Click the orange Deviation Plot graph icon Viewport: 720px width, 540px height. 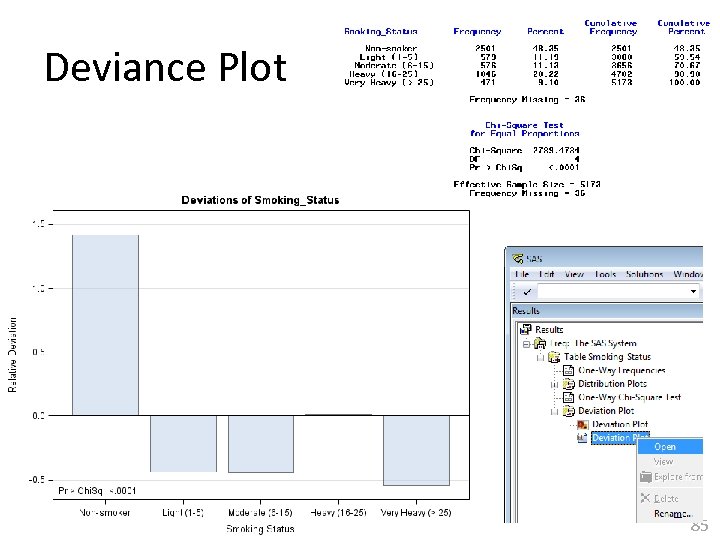583,424
